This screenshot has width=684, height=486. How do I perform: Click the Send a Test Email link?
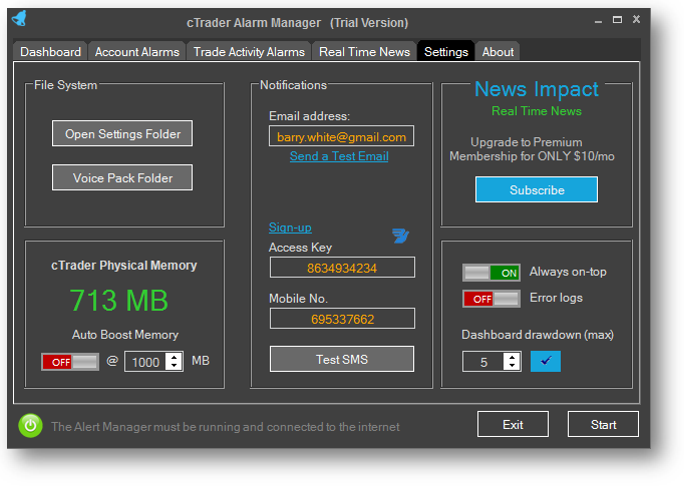tap(339, 156)
